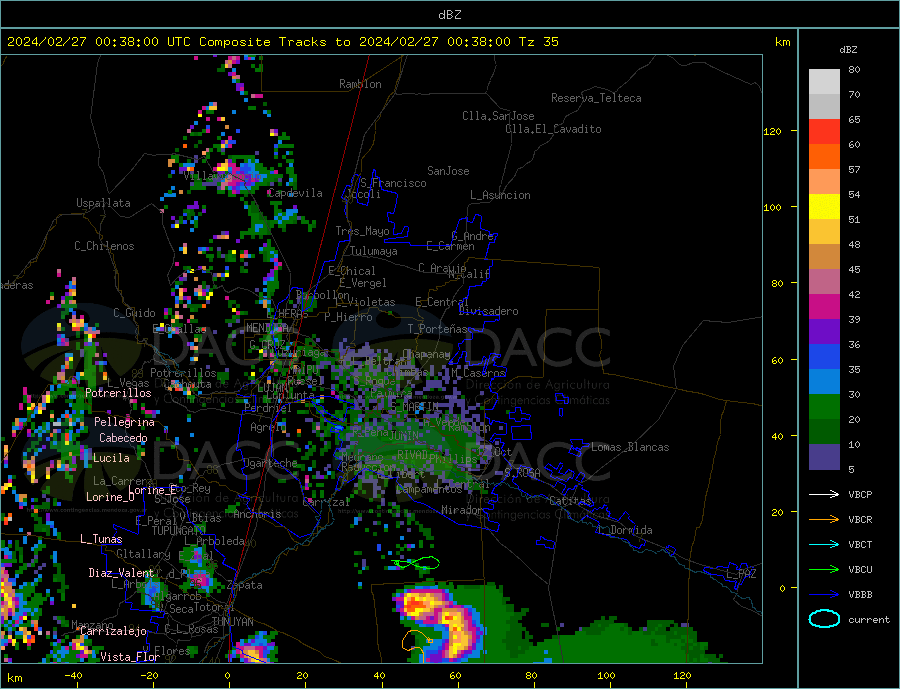The image size is (900, 689).
Task: Pick the purple swatch between 39 and 36
Action: pos(824,331)
